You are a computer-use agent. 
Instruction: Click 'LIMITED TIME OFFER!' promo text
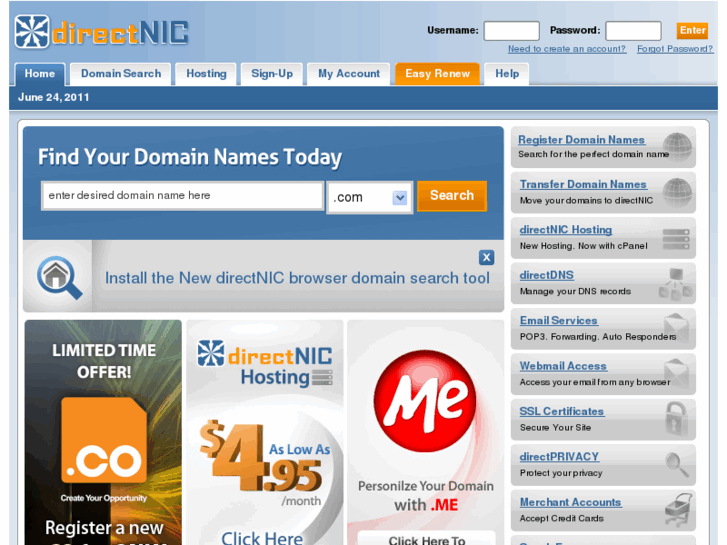(104, 361)
